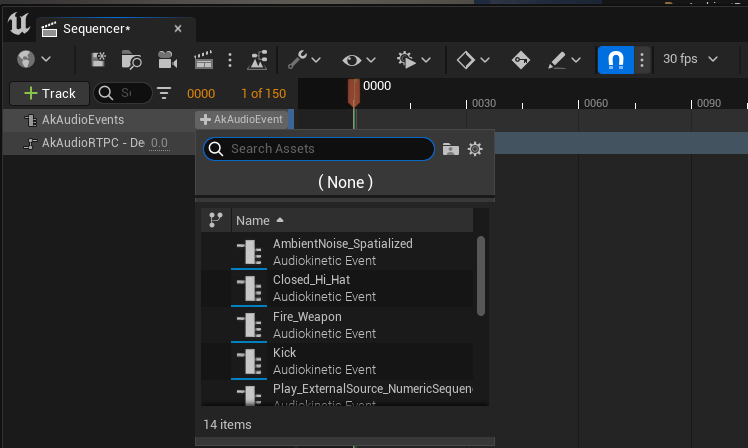Click the Kick event thumbnail icon
This screenshot has height=448, width=748.
(x=249, y=361)
